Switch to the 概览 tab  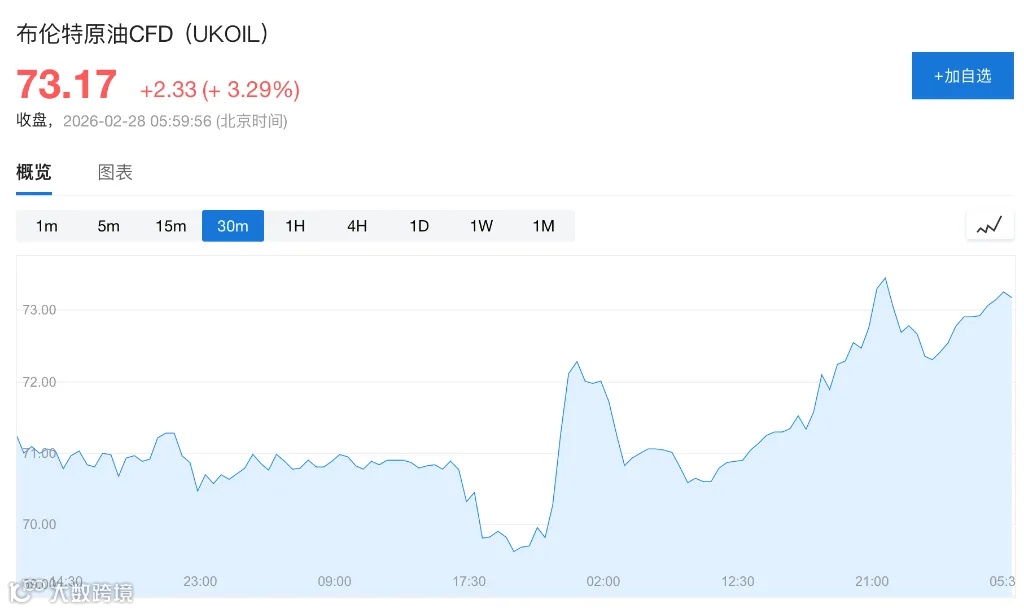tap(34, 172)
